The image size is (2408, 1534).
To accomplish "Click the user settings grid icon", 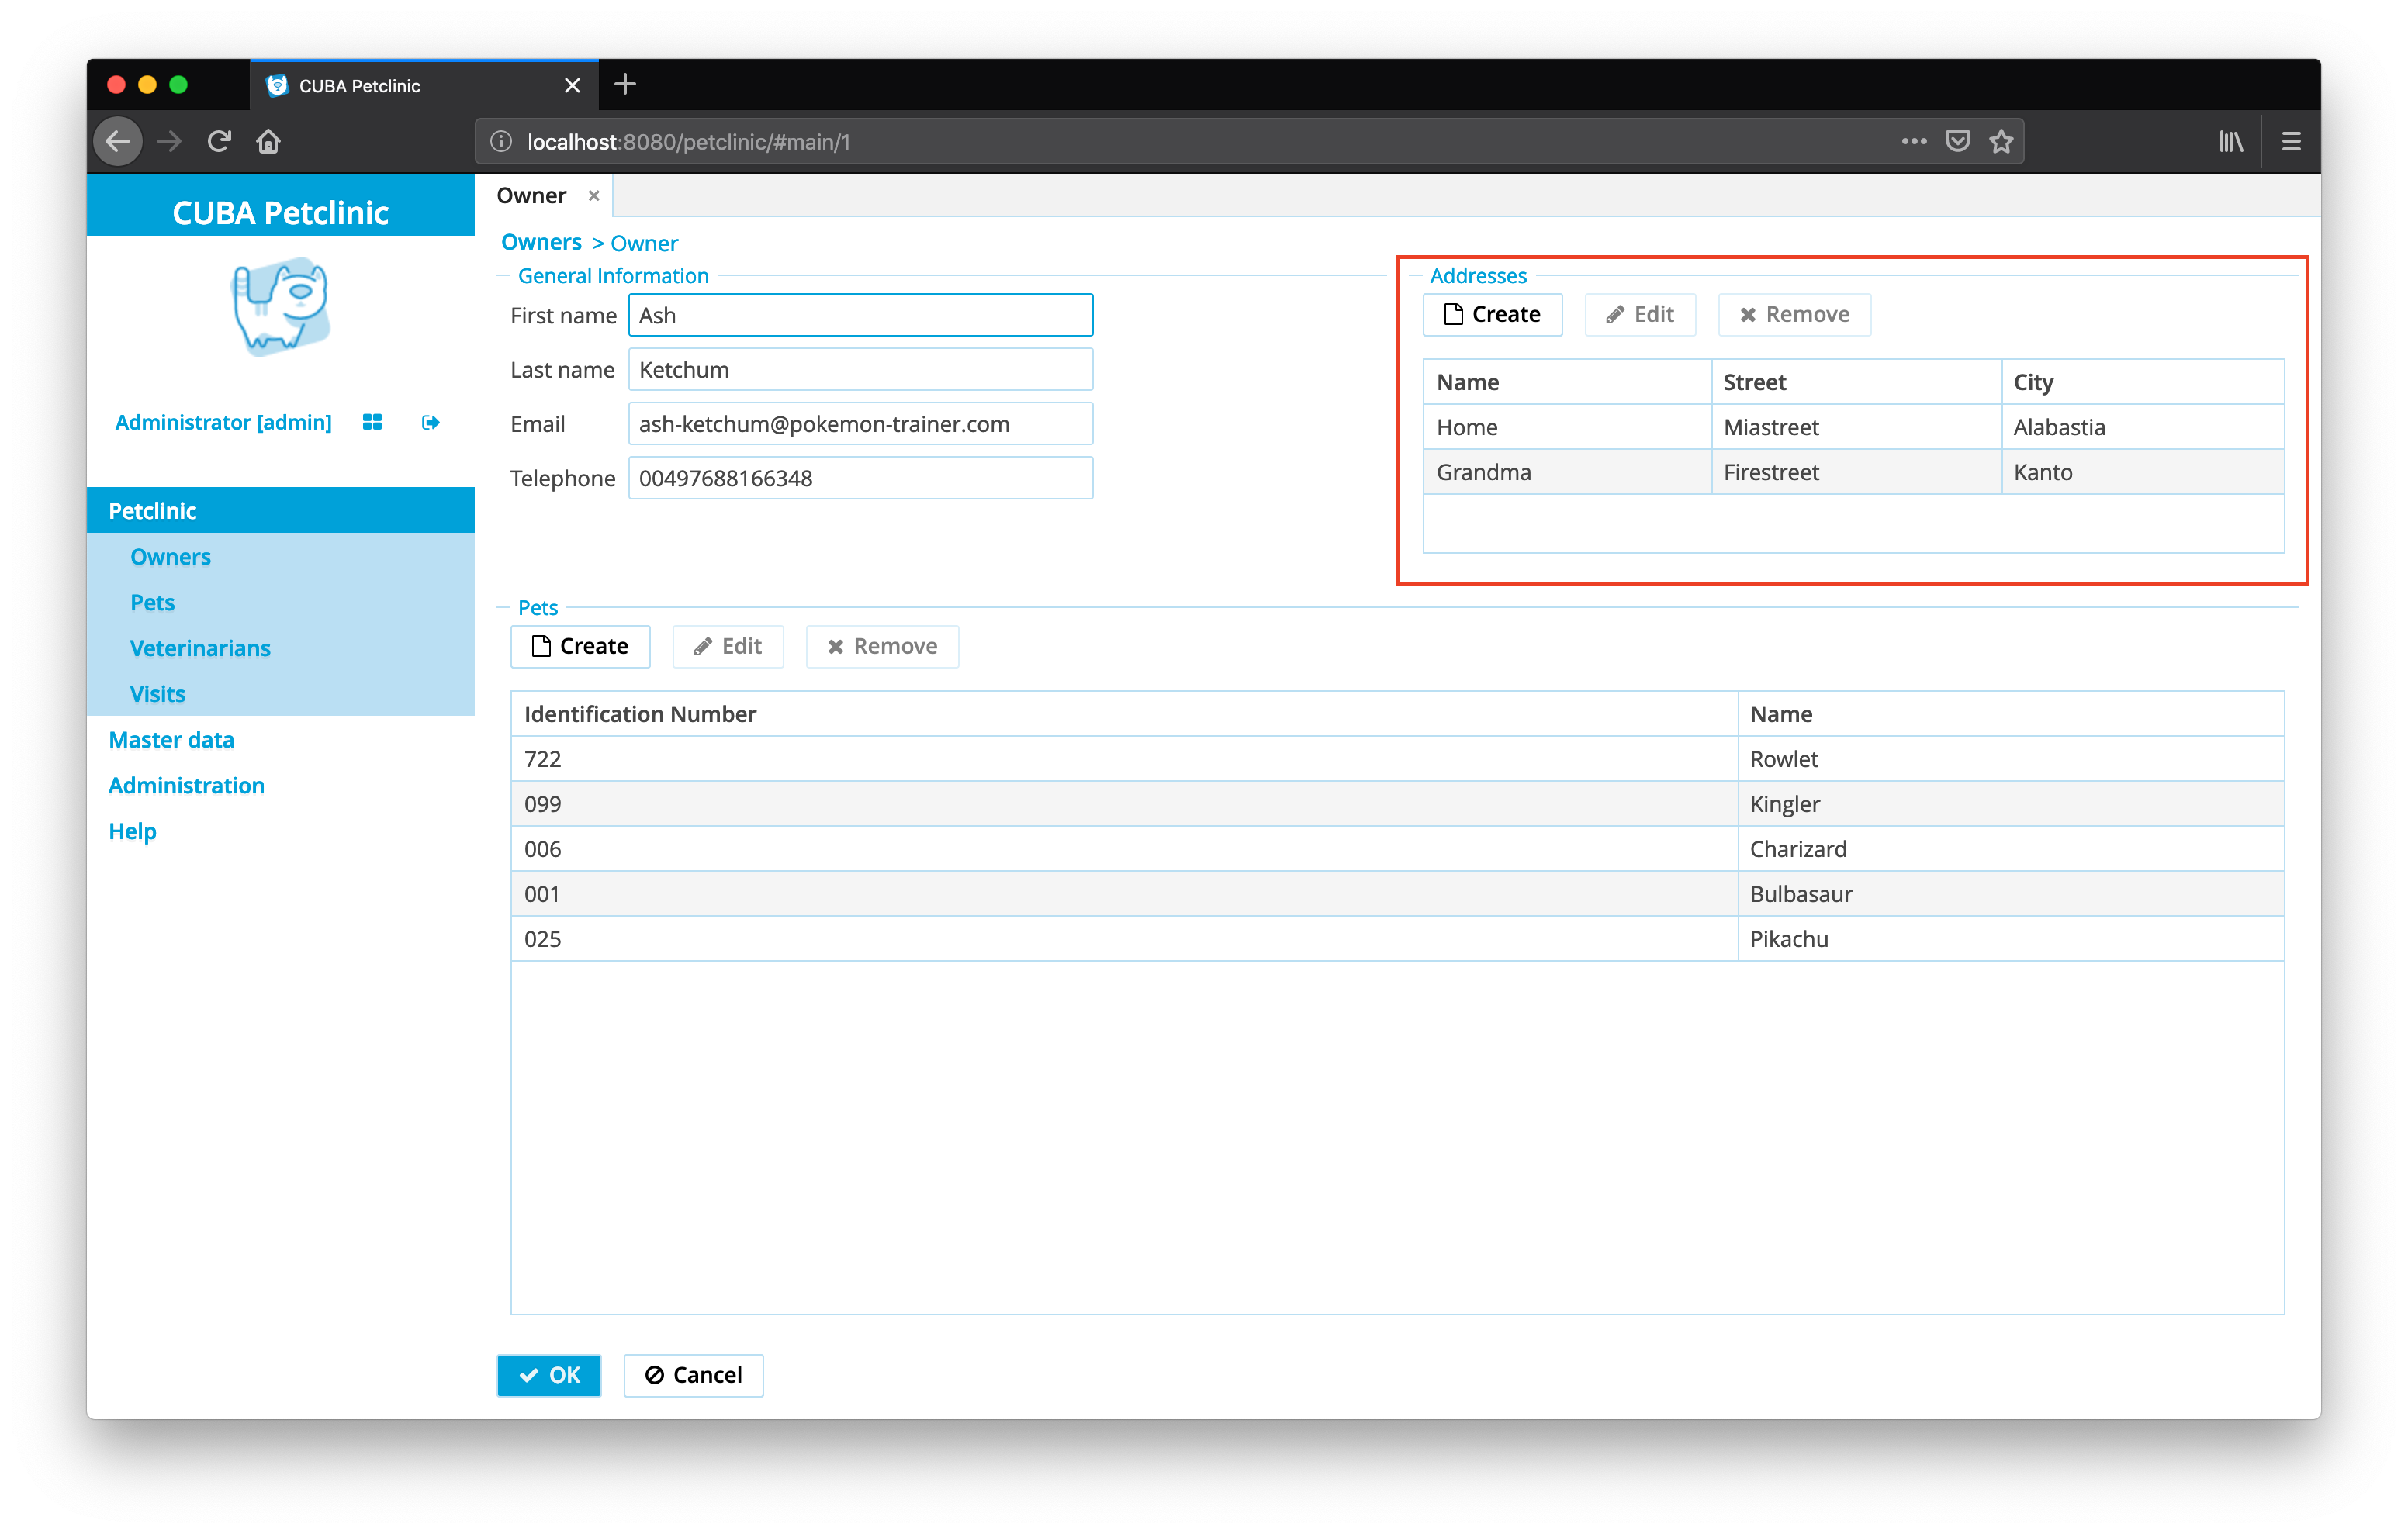I will [x=372, y=422].
